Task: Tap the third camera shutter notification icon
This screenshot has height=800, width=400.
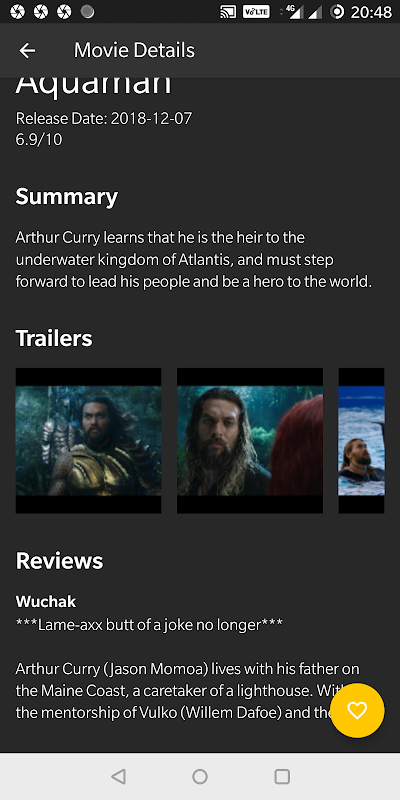Action: tap(64, 12)
